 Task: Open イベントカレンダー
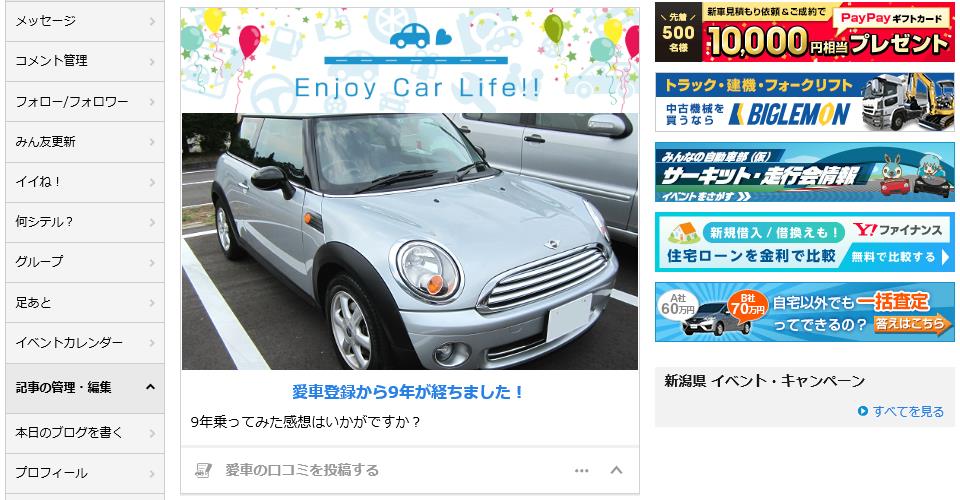[x=85, y=343]
